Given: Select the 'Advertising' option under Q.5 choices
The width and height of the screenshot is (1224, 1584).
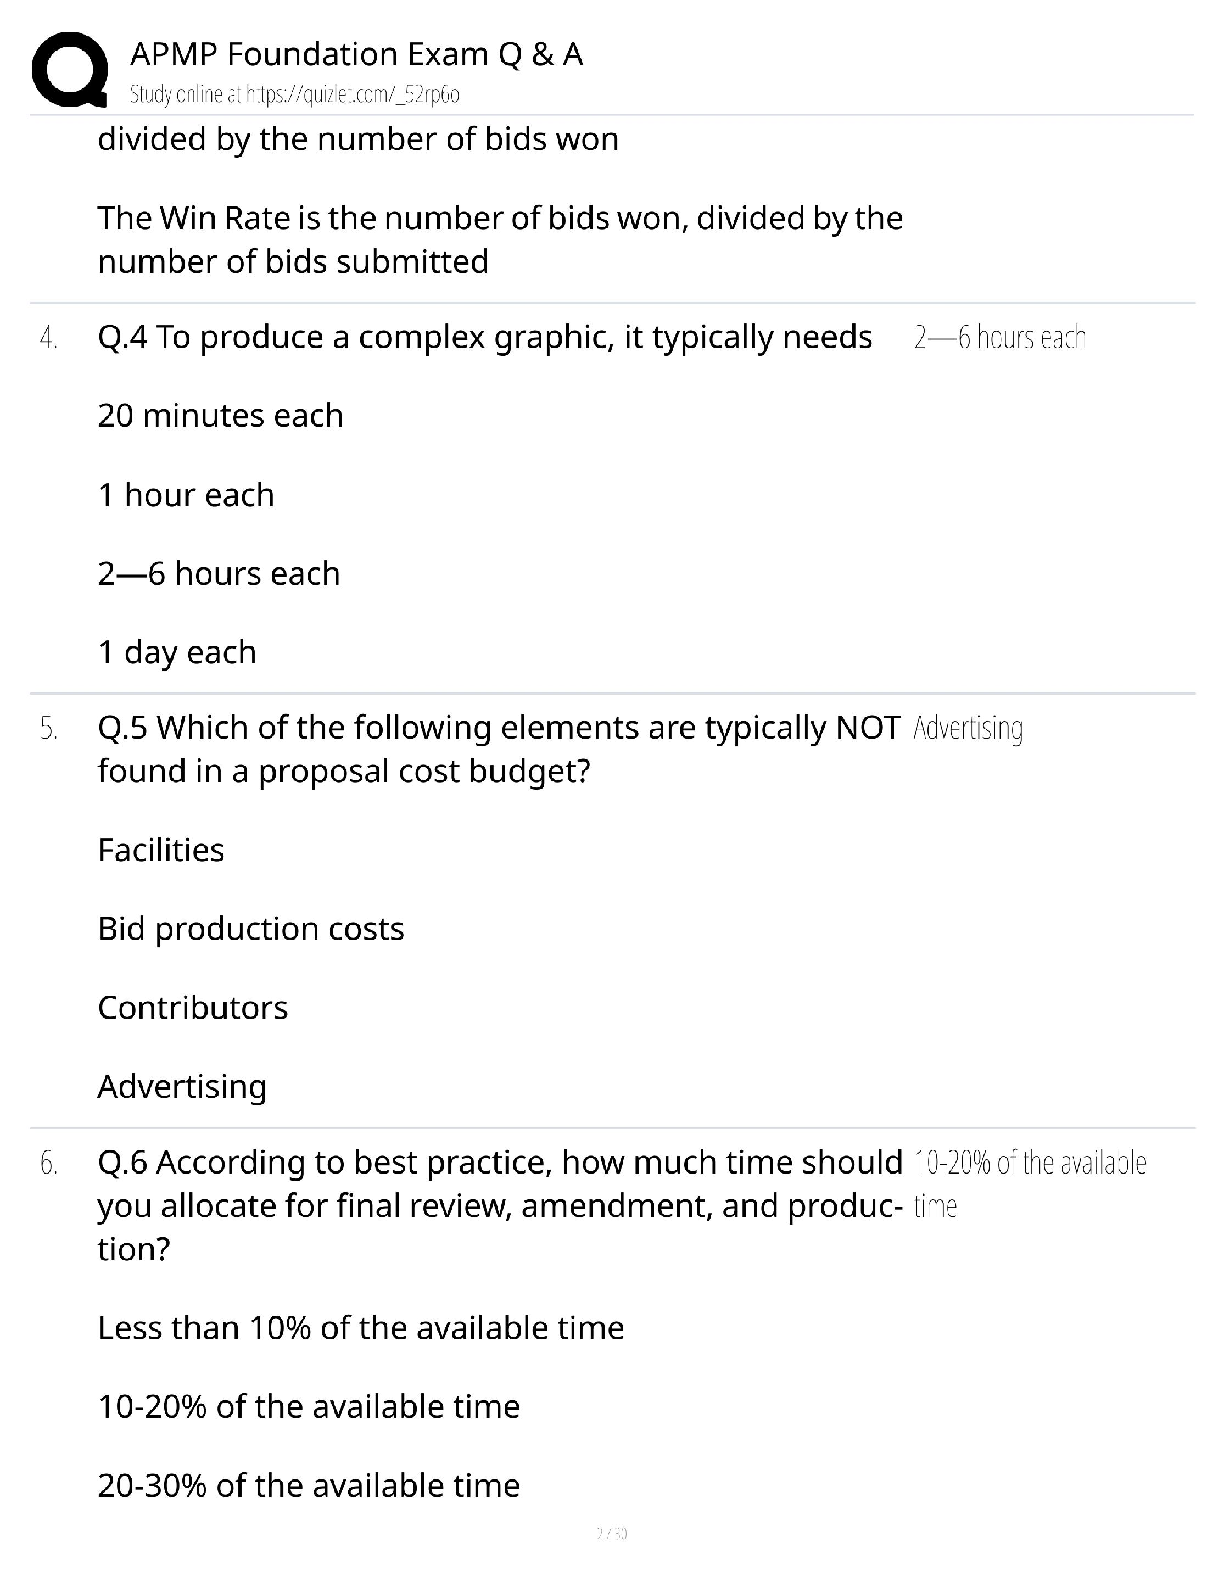Looking at the screenshot, I should (182, 1087).
